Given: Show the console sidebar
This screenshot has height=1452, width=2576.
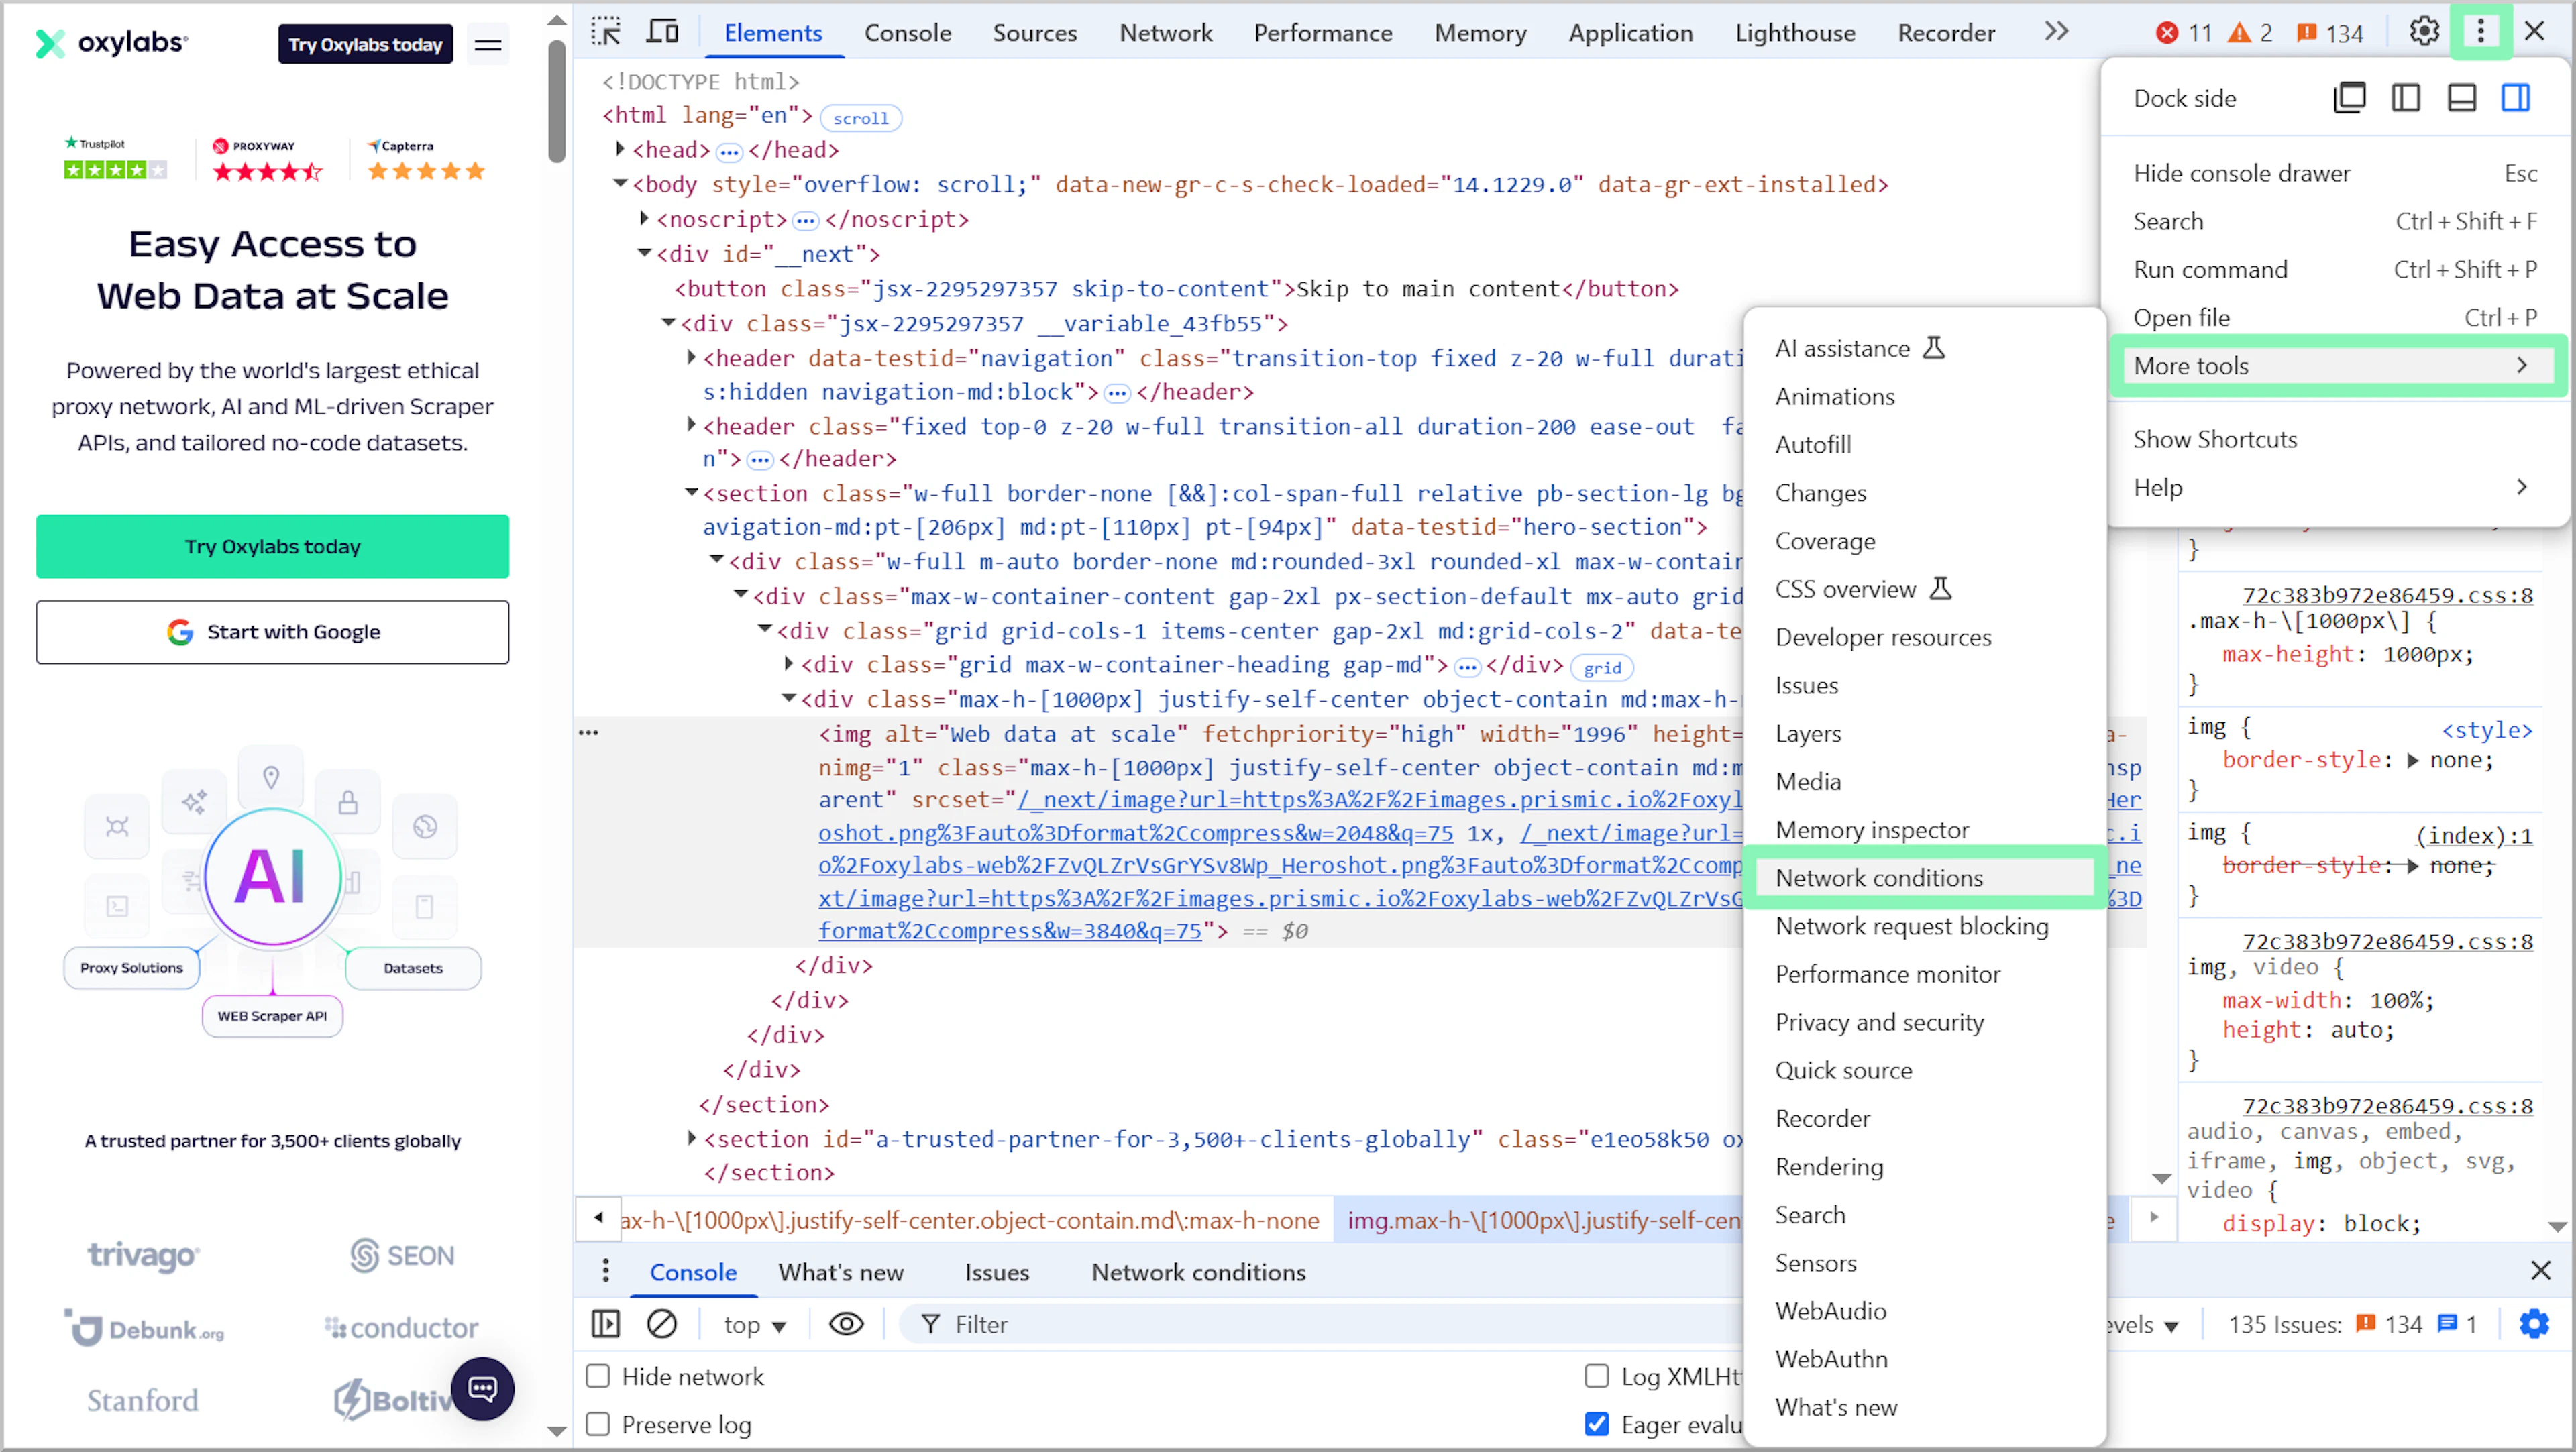Looking at the screenshot, I should point(605,1324).
